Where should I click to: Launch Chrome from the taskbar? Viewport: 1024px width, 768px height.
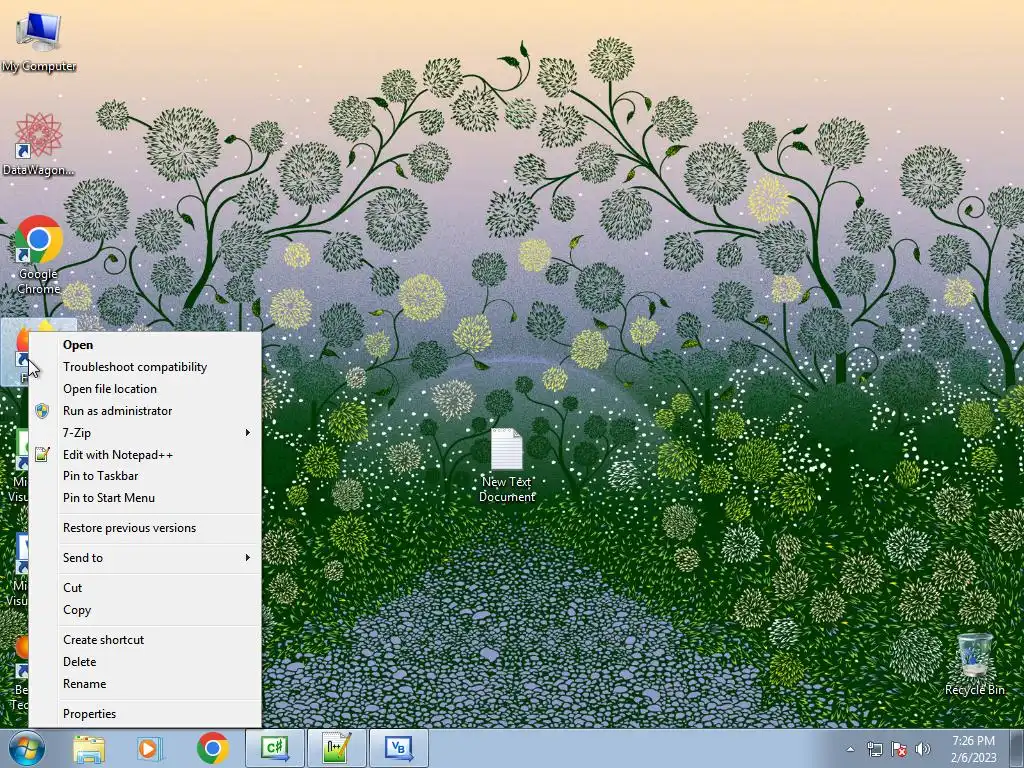213,748
